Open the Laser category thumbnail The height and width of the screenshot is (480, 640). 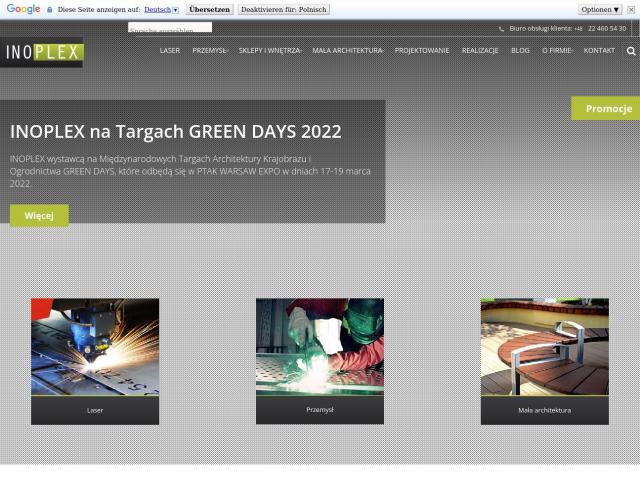click(95, 347)
